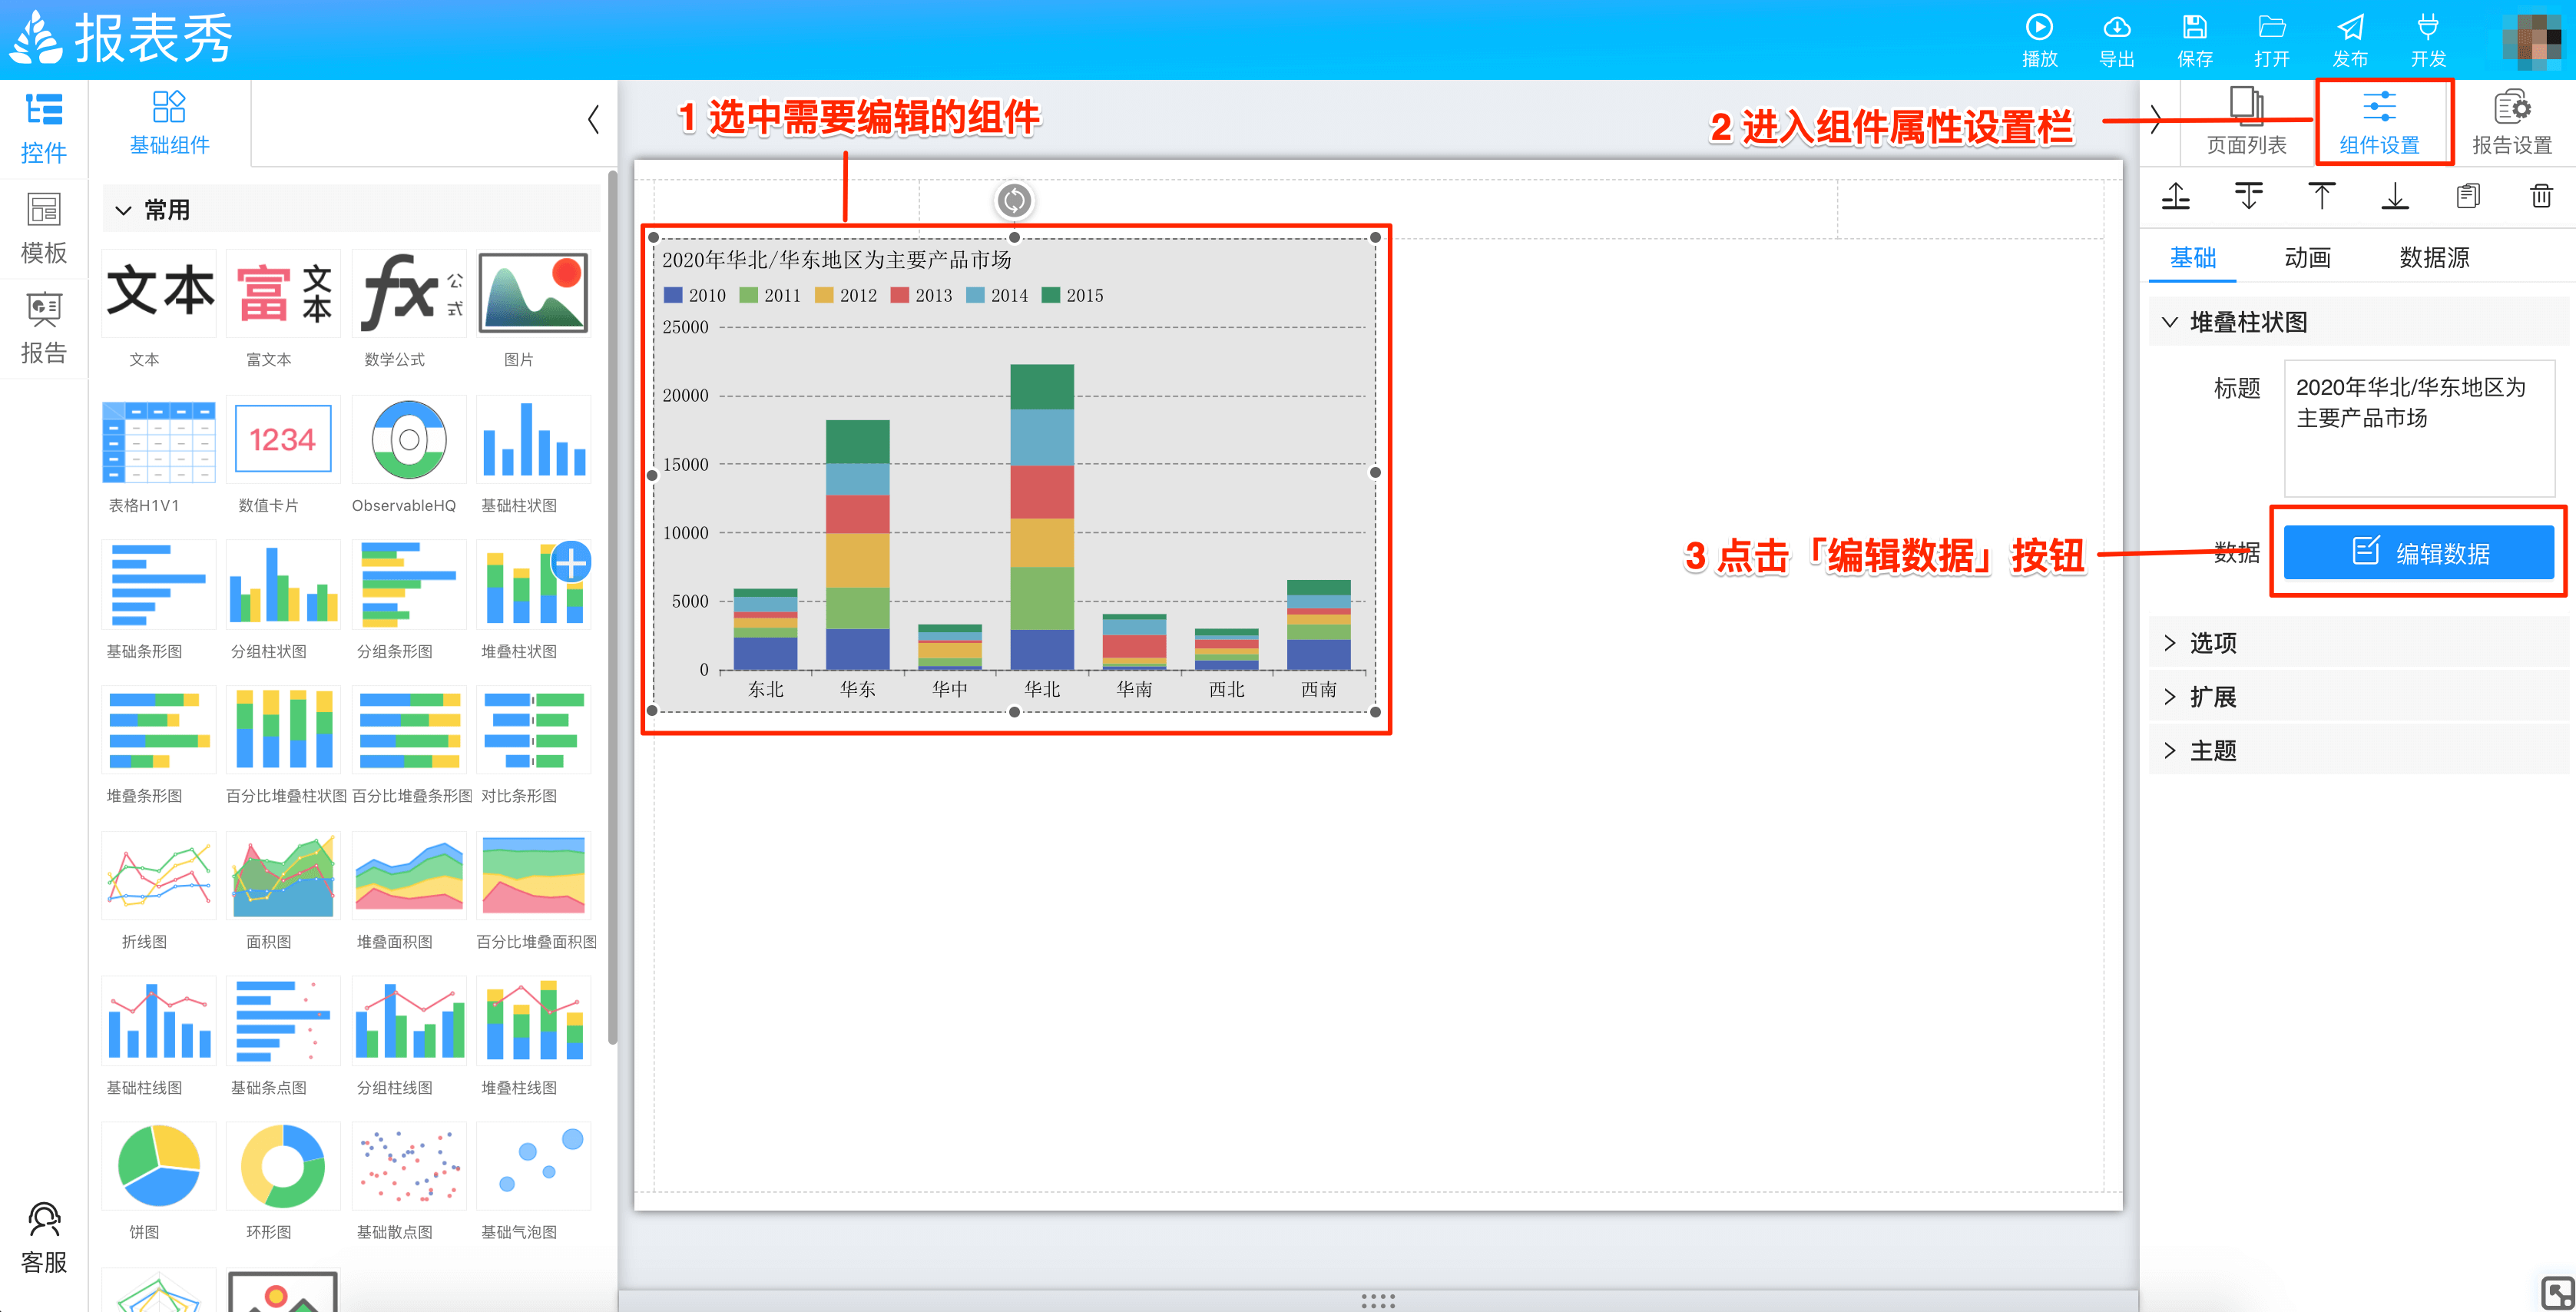Image resolution: width=2576 pixels, height=1312 pixels.
Task: Add the 富文本 rich text component
Action: pos(283,293)
